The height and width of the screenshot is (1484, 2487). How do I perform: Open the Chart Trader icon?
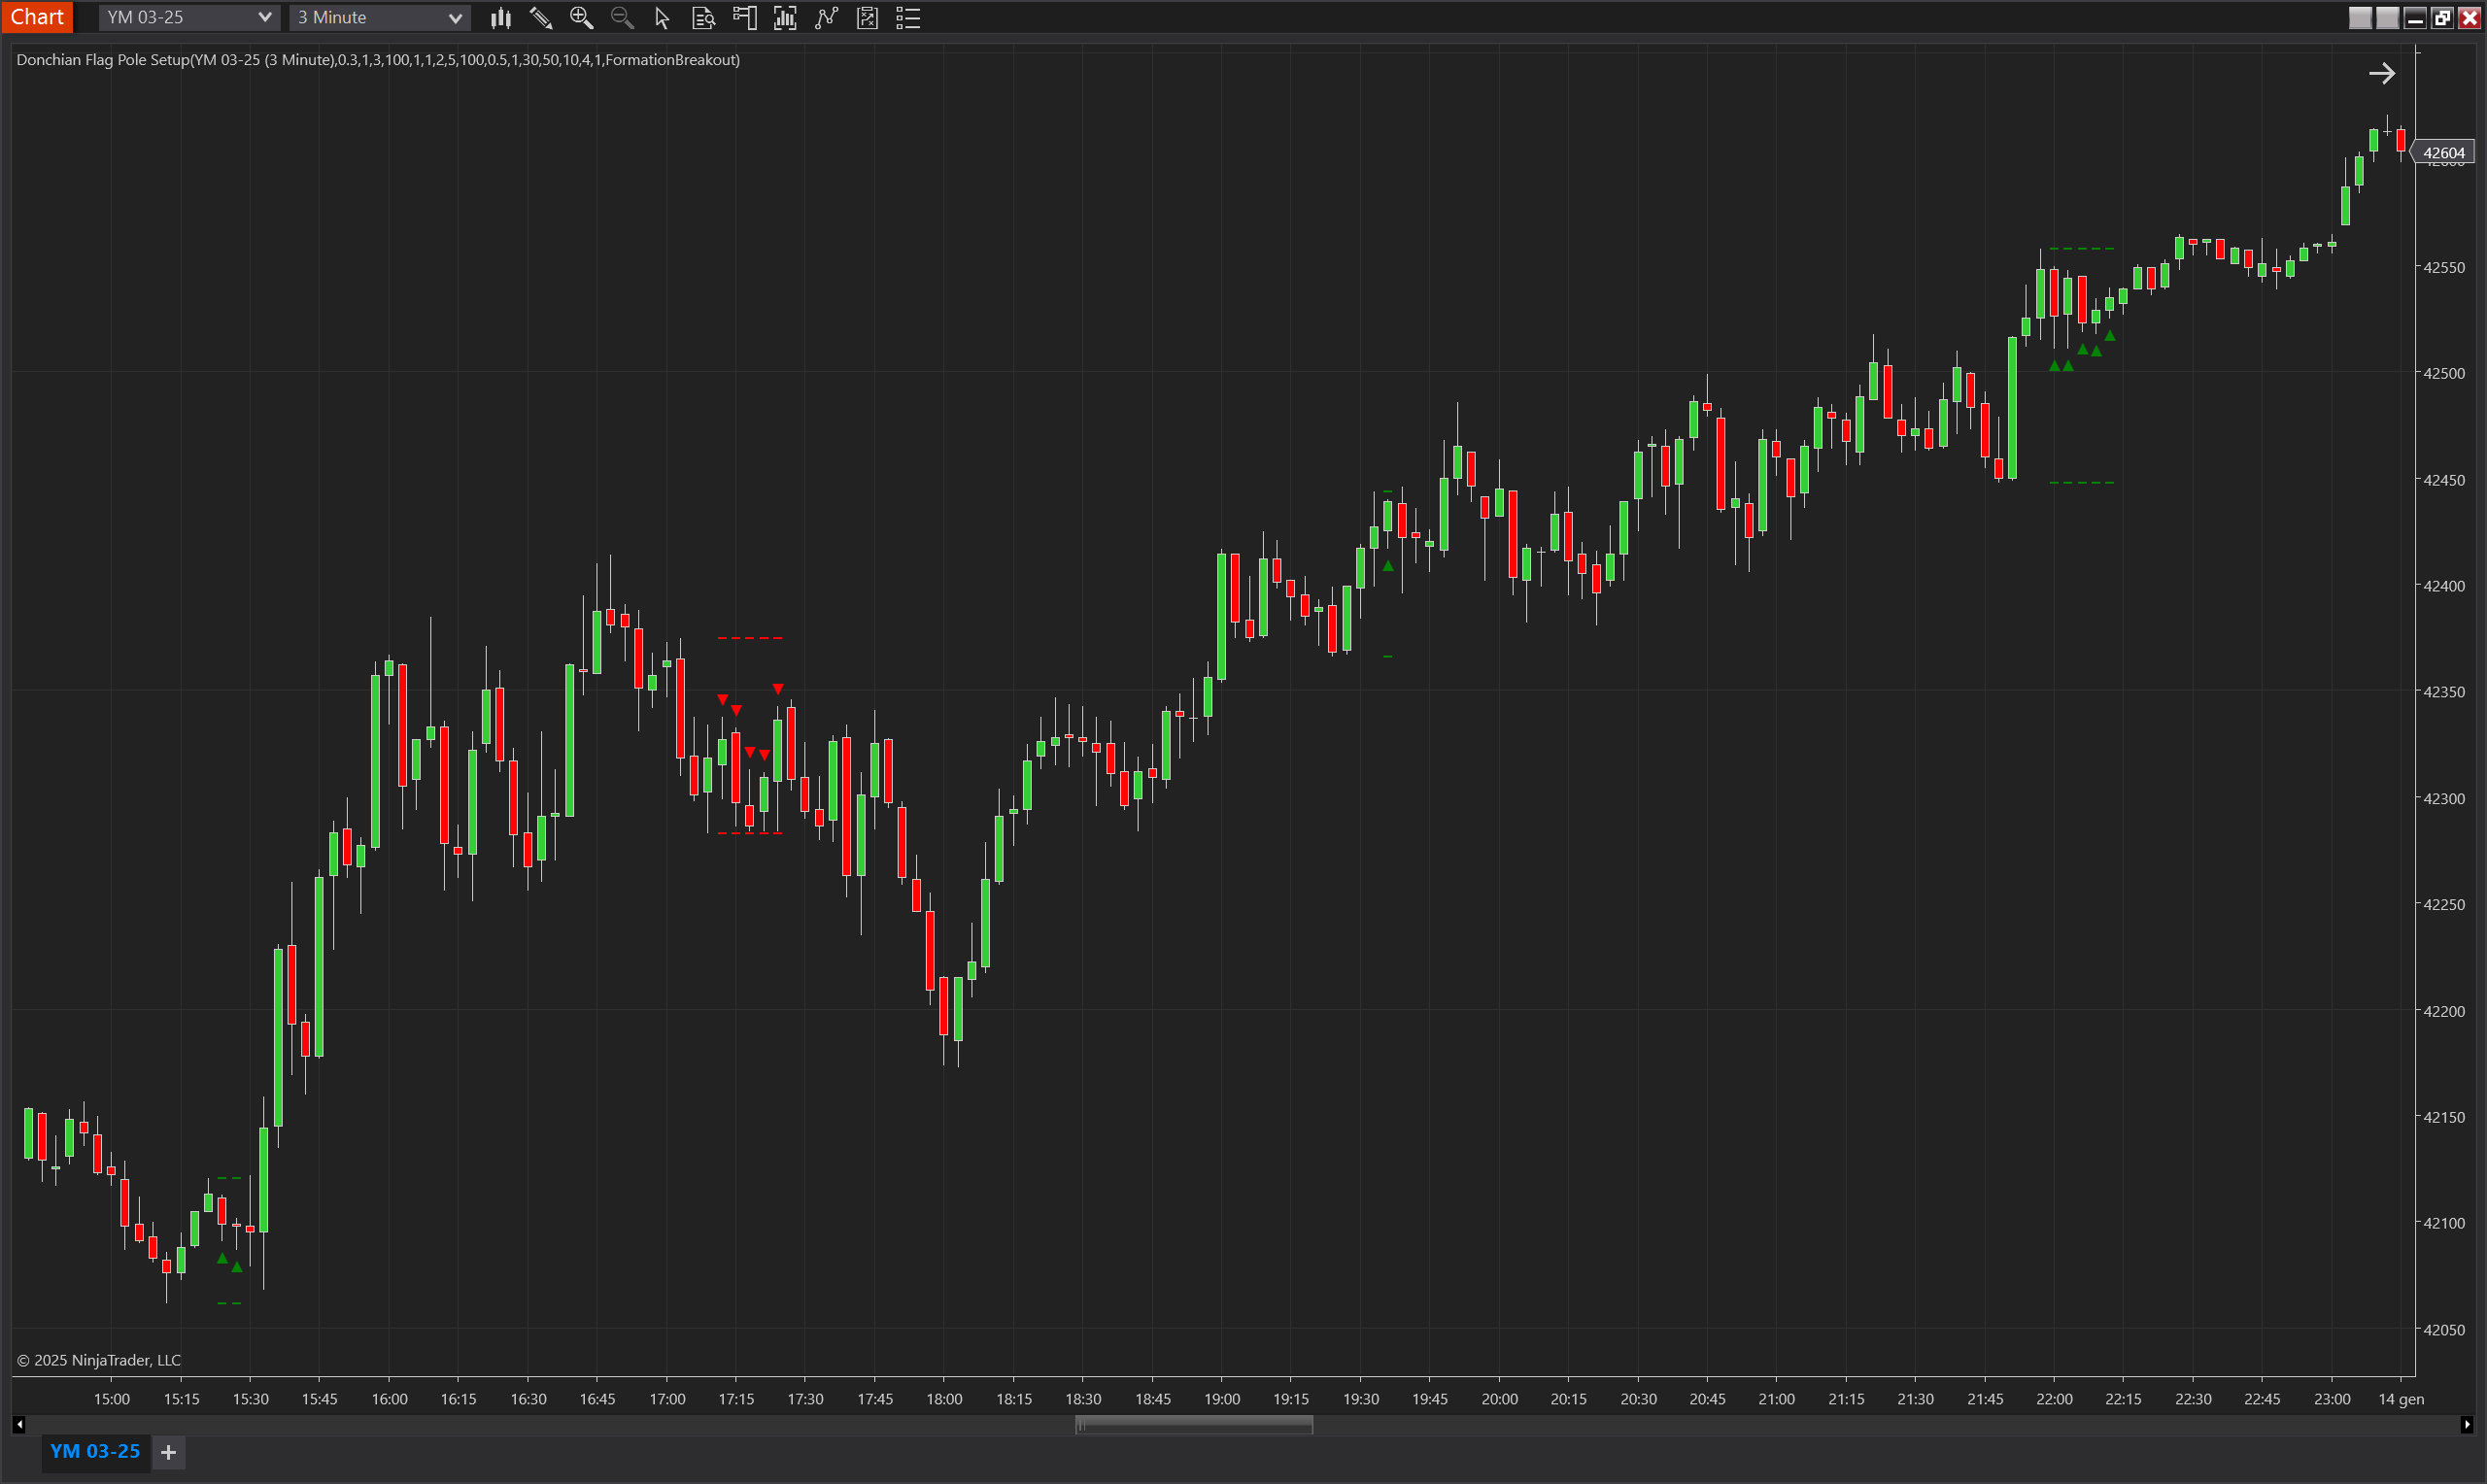point(744,18)
